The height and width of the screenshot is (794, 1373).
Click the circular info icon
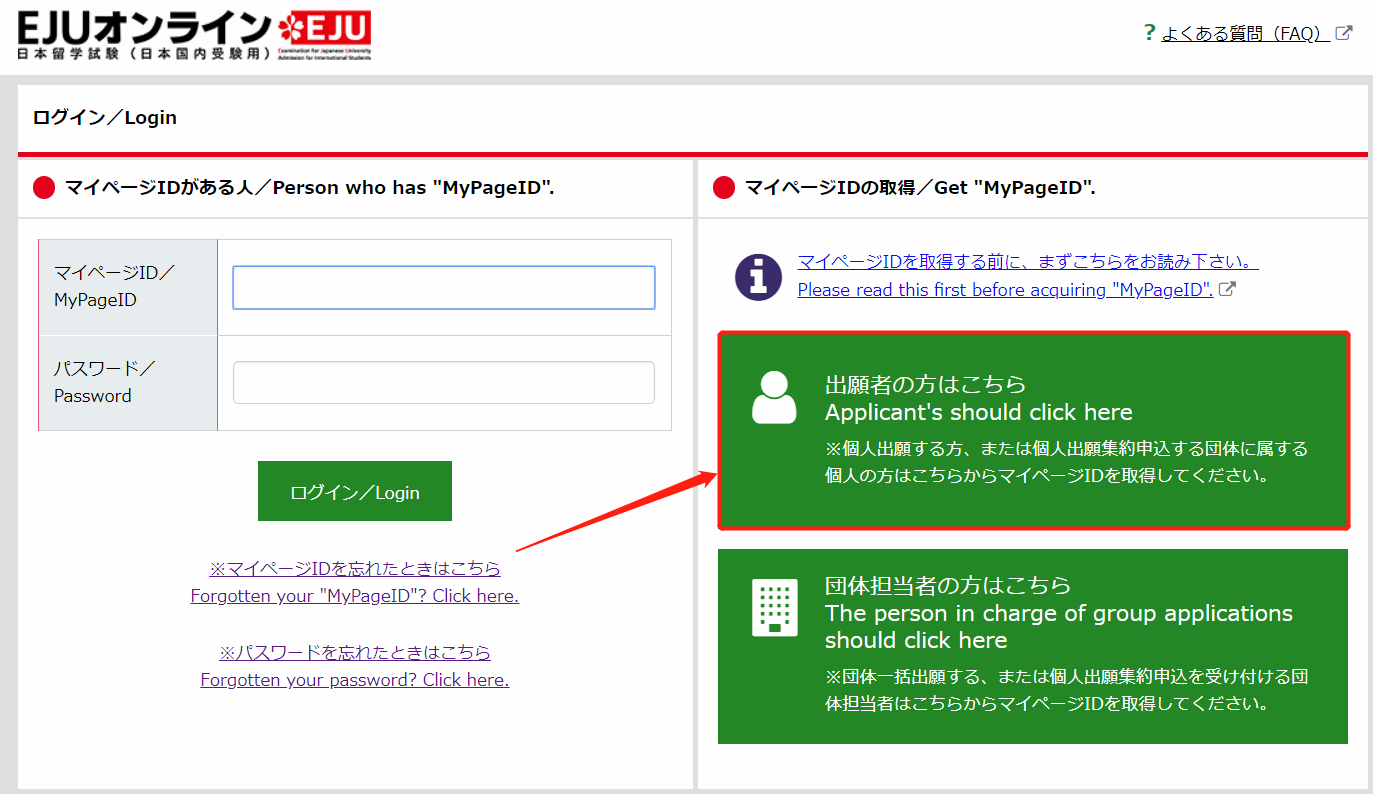tap(758, 278)
